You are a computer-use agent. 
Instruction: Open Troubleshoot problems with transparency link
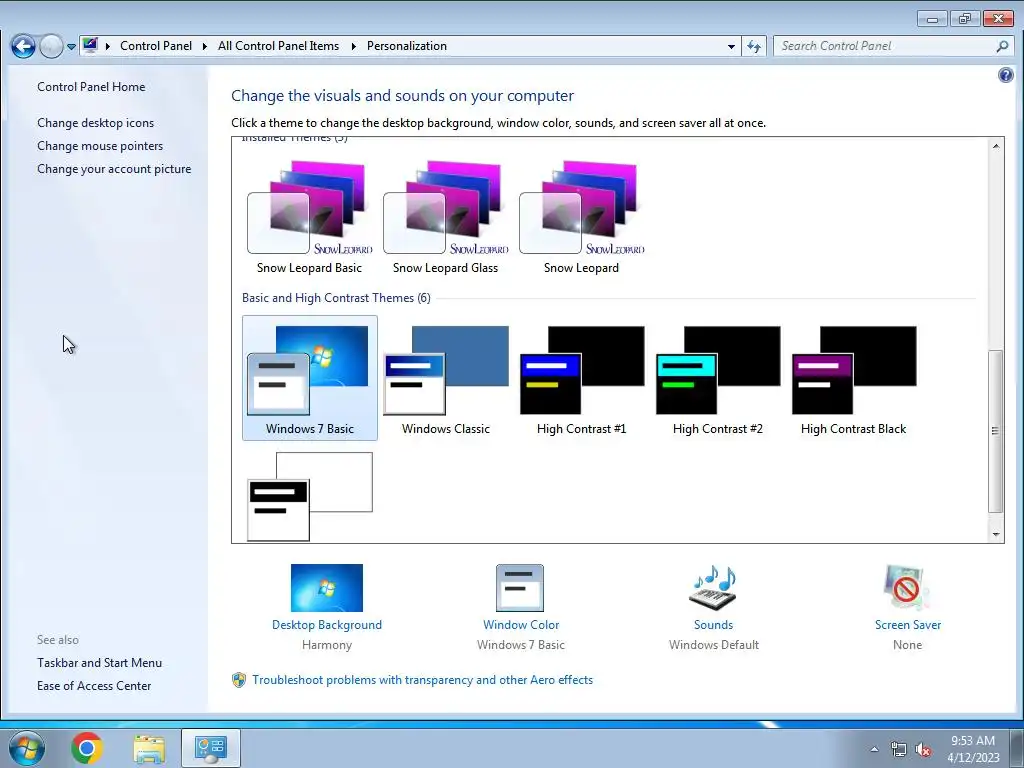click(x=423, y=680)
